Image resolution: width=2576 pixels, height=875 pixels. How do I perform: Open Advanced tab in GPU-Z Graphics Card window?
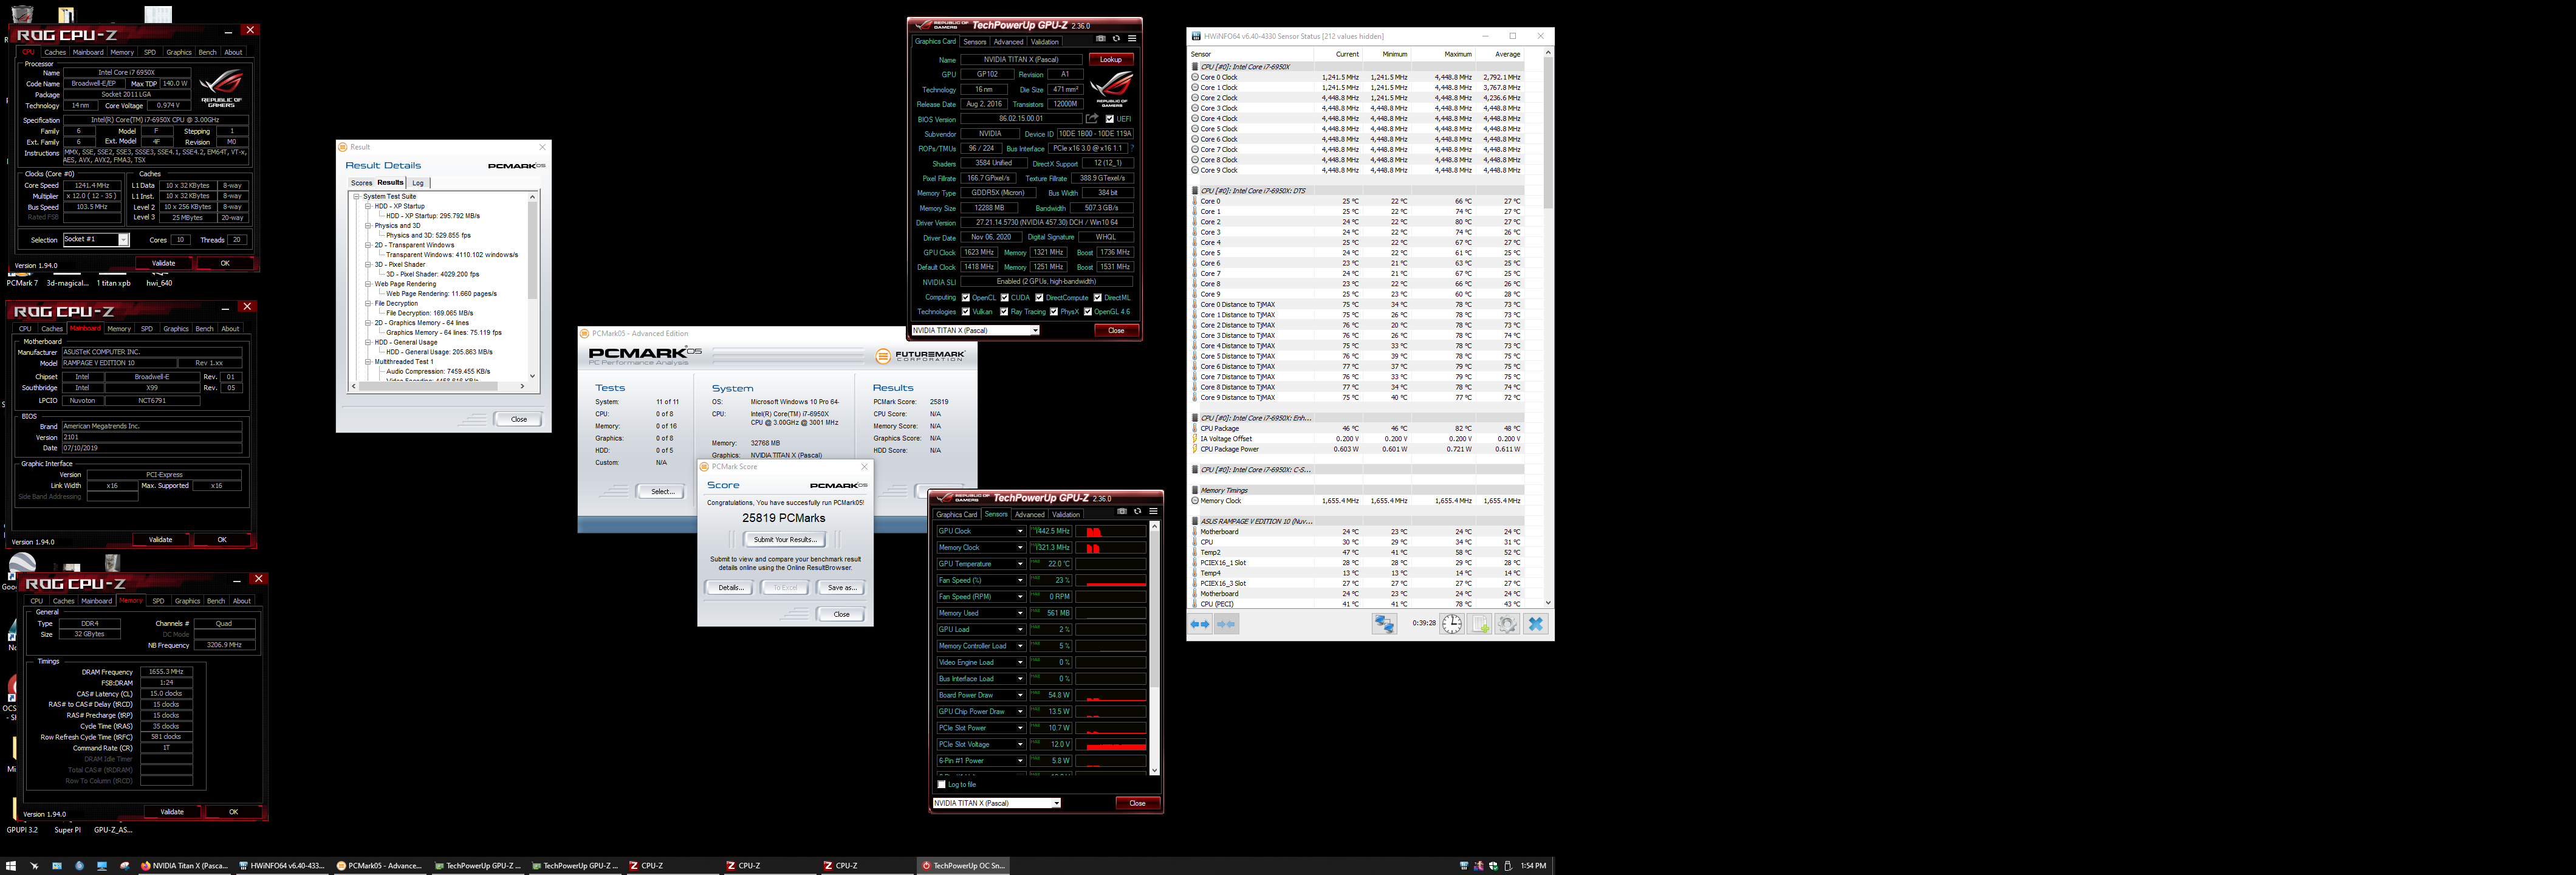(1008, 42)
